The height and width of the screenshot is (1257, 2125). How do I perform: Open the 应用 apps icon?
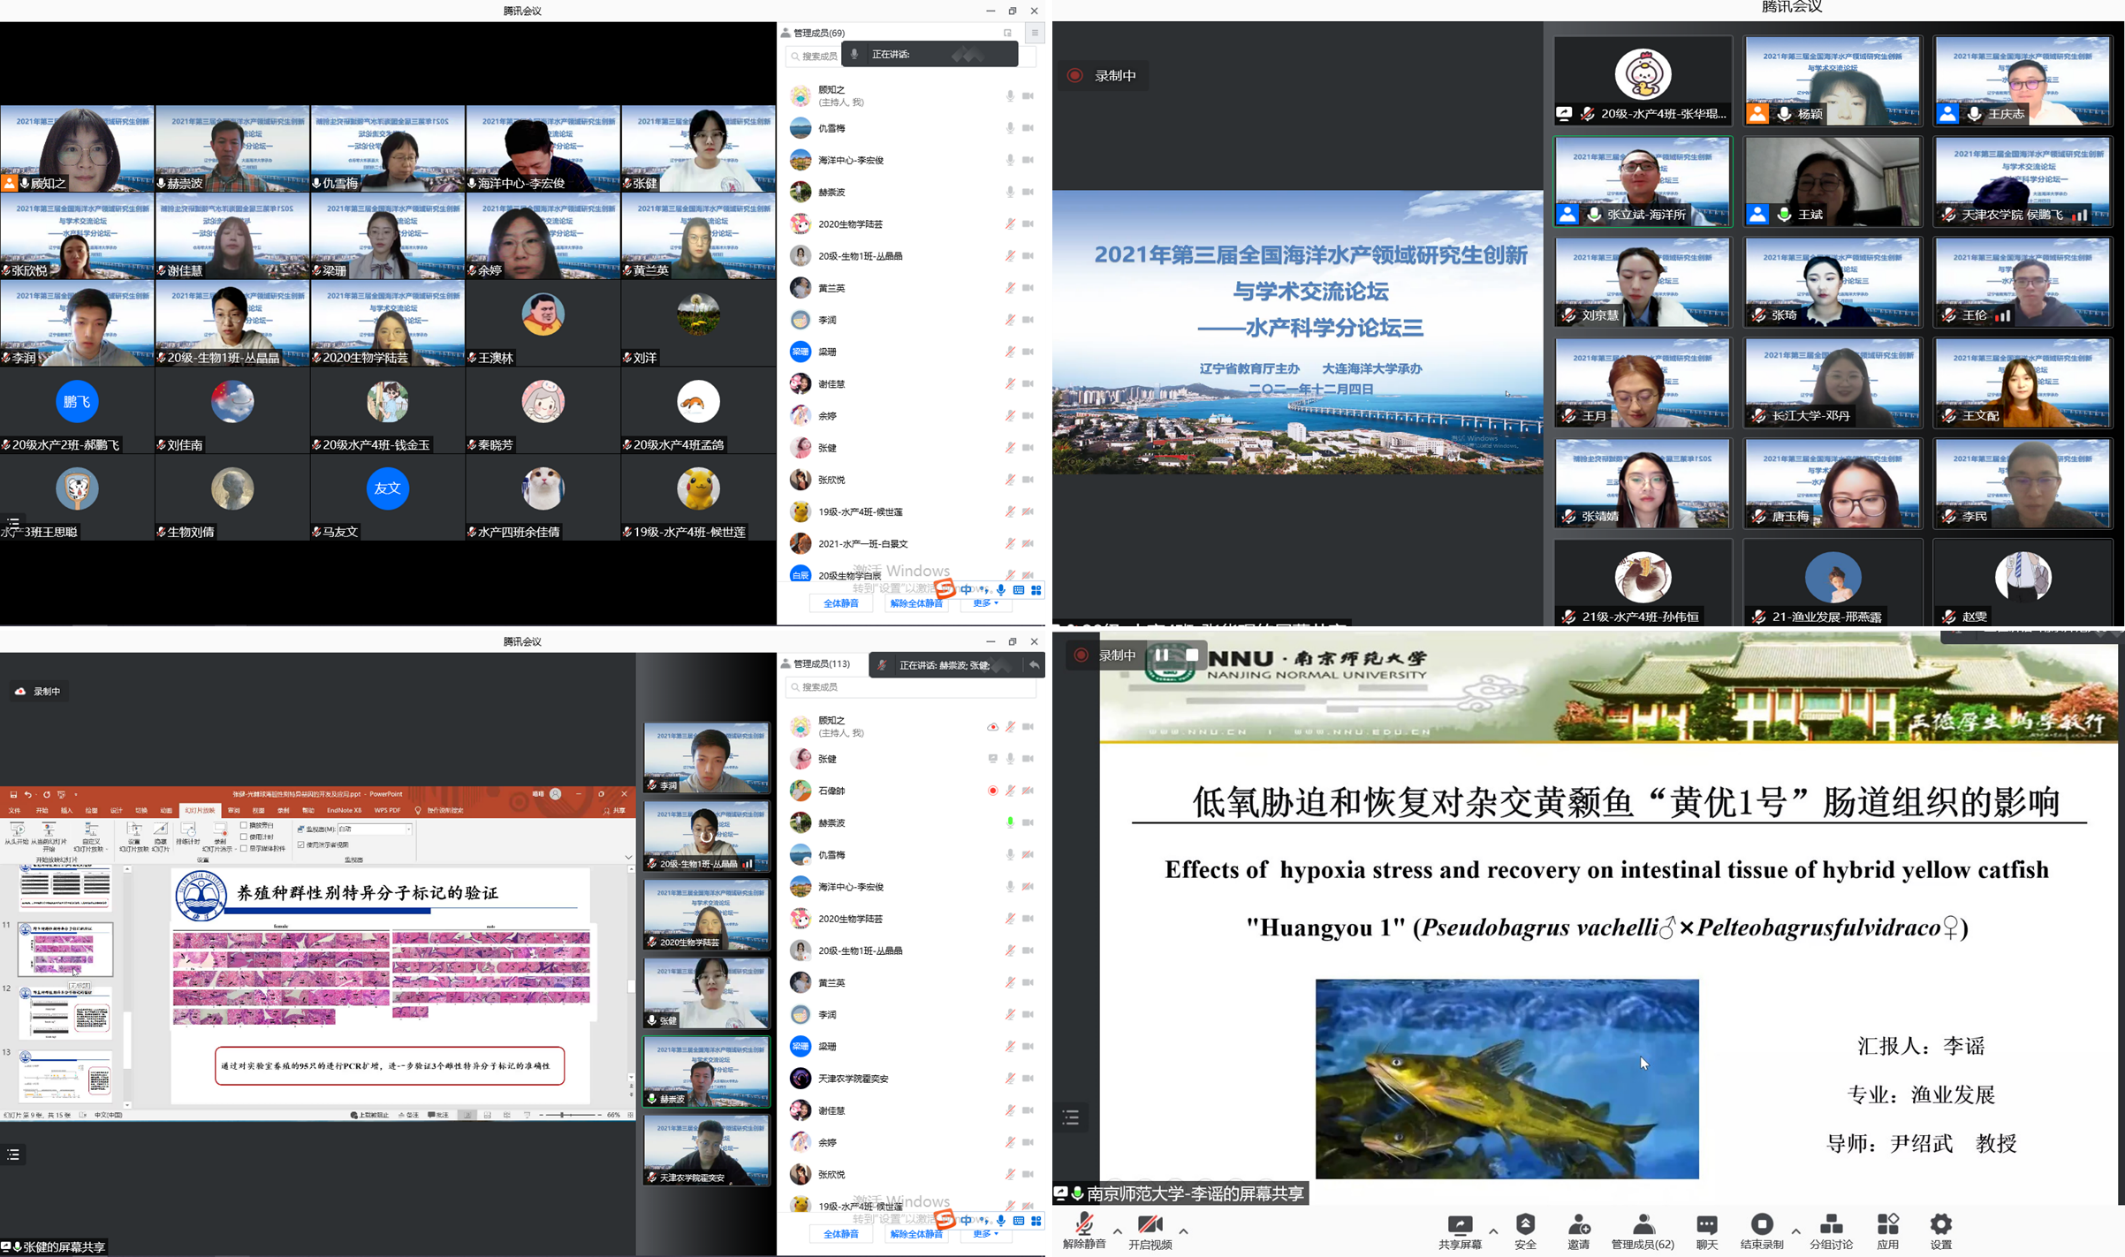[x=1887, y=1225]
